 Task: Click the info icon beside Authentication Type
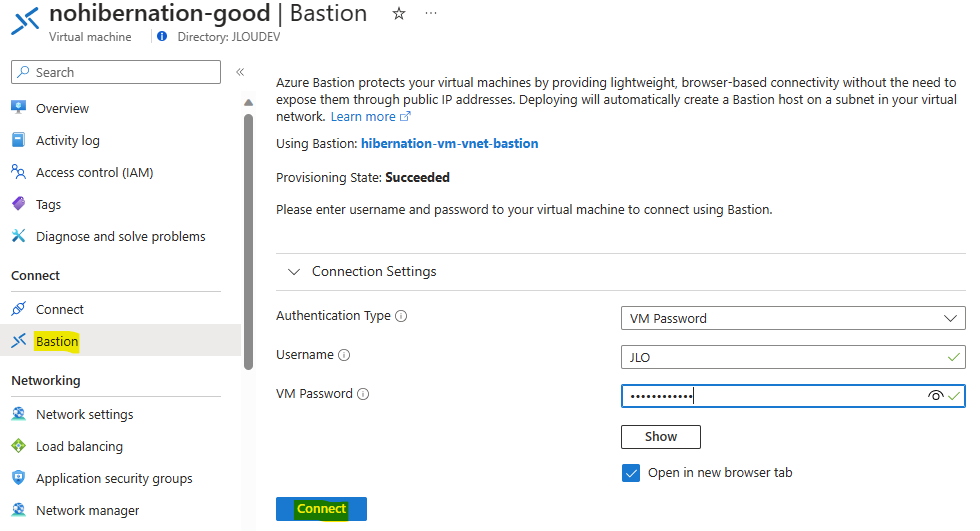click(401, 316)
